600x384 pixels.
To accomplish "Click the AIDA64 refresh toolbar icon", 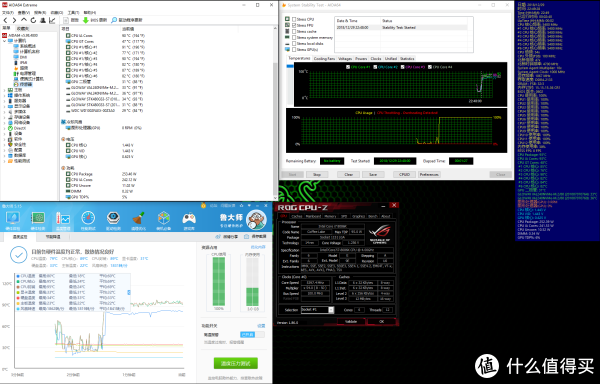I will click(33, 20).
